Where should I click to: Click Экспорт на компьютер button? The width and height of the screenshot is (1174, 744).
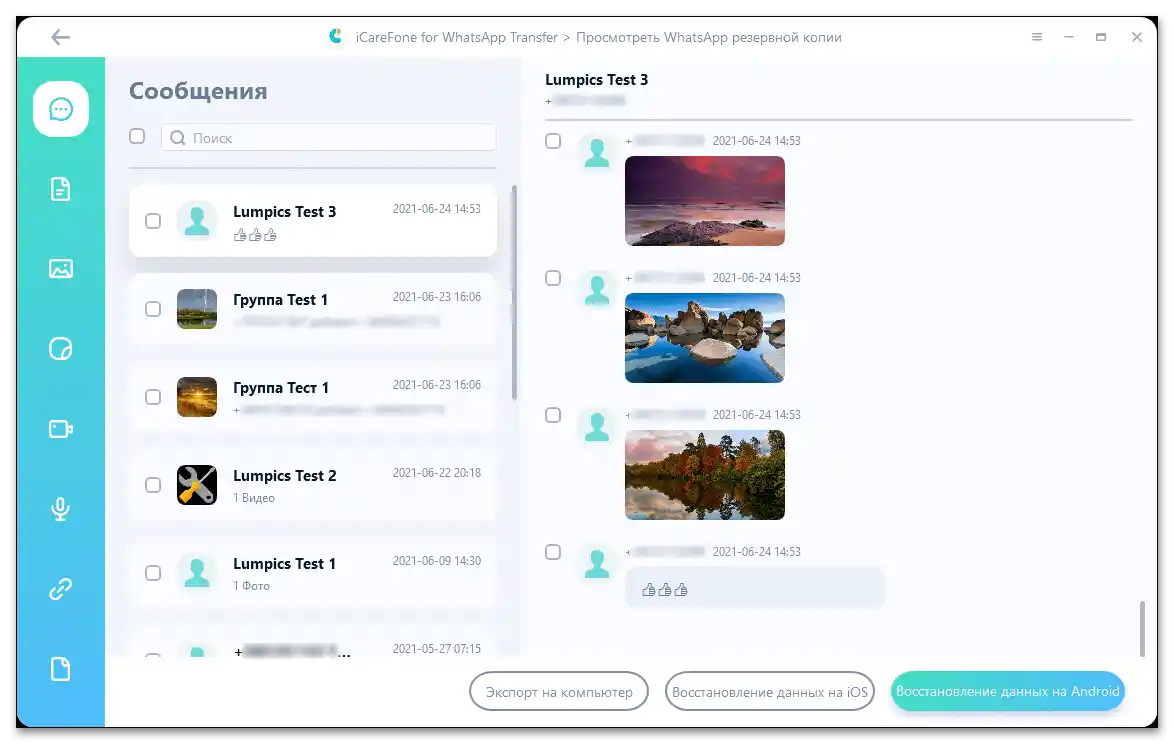pyautogui.click(x=559, y=692)
